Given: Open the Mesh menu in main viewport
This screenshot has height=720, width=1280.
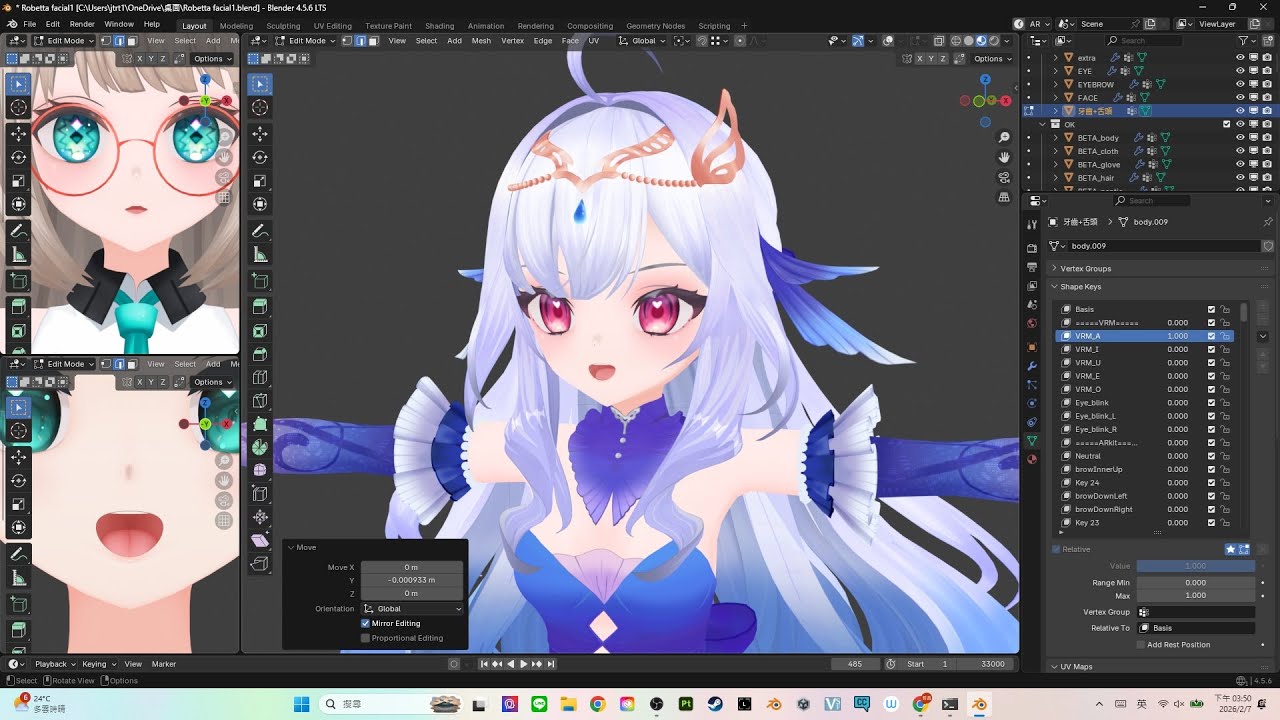Looking at the screenshot, I should (481, 41).
